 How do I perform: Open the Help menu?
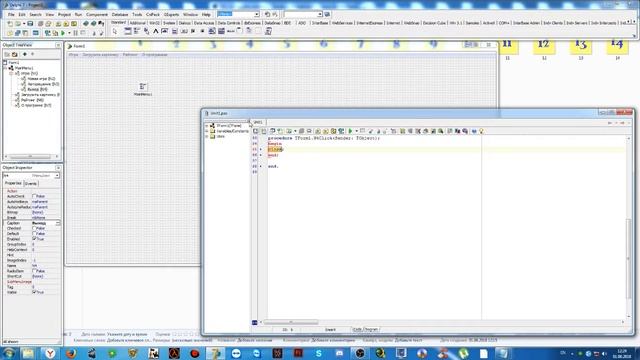[206, 14]
